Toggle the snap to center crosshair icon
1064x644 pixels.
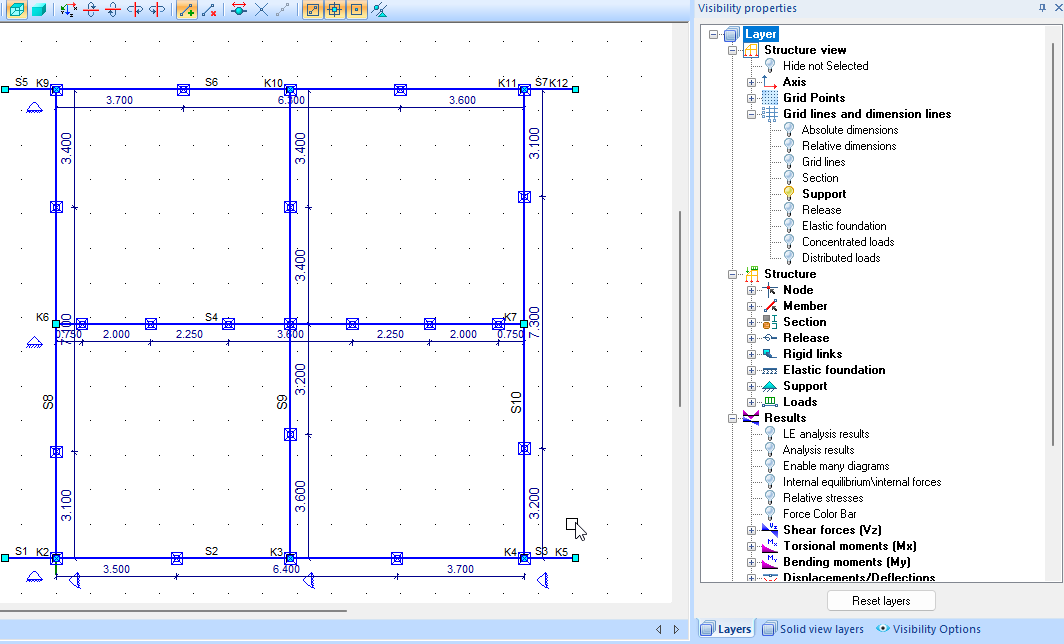(x=335, y=10)
